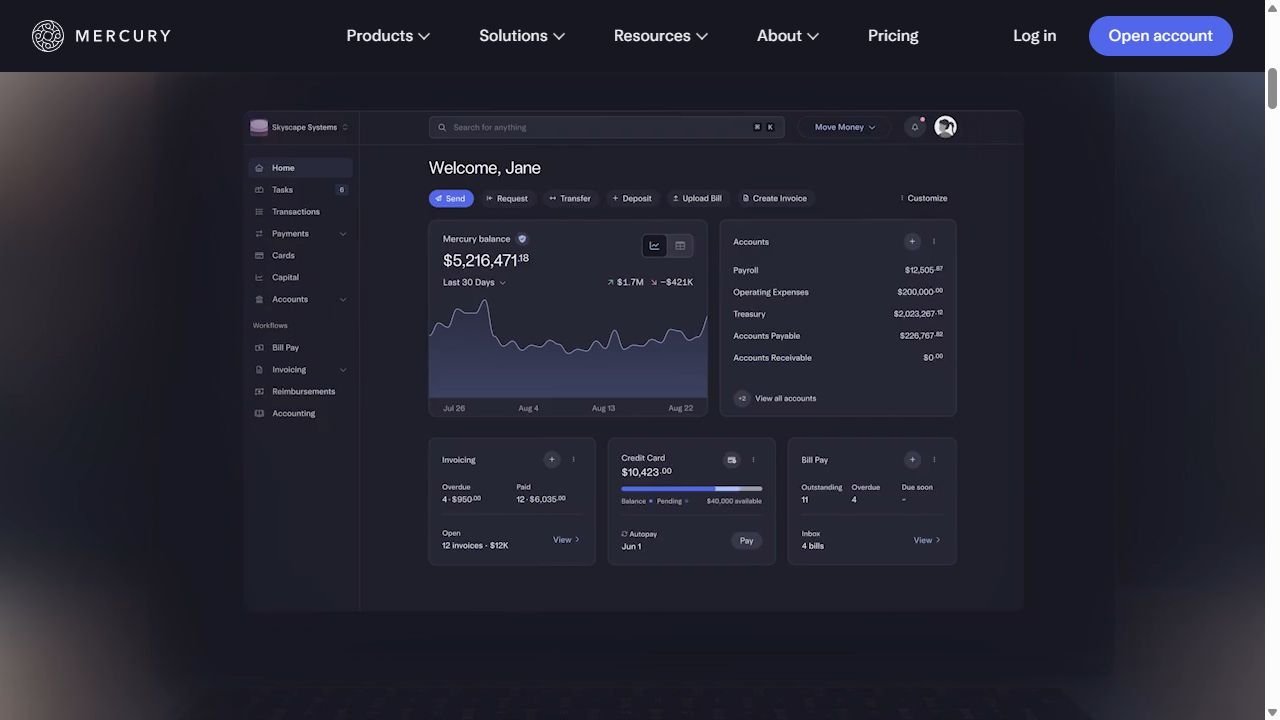This screenshot has height=720, width=1280.
Task: Click the plus icon on the Bill Pay card
Action: coord(912,459)
